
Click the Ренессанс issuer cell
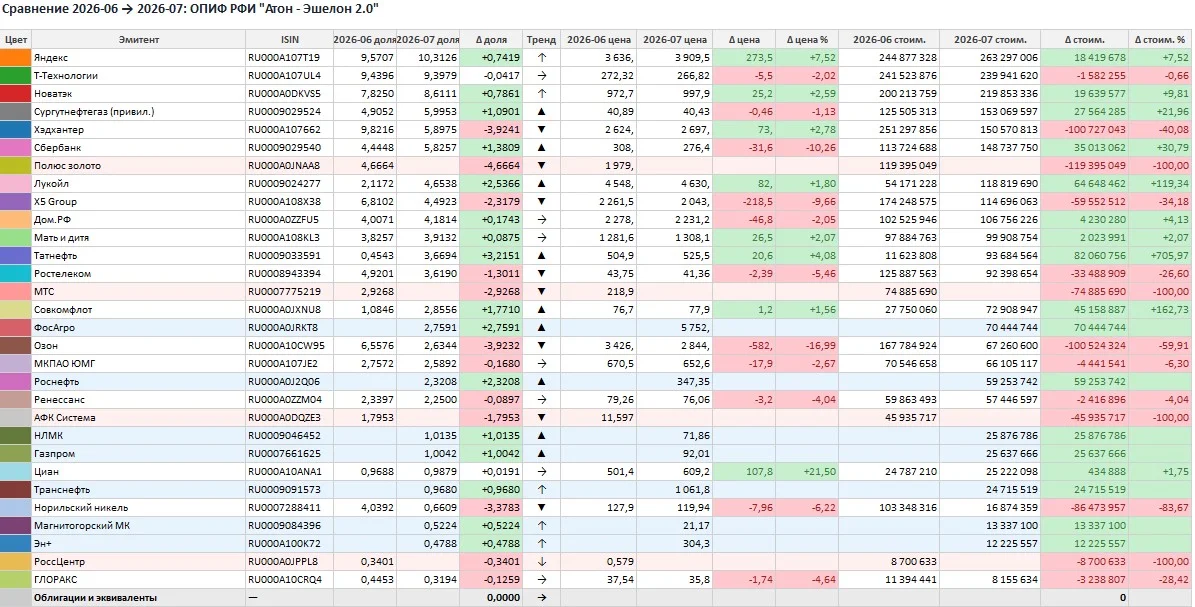139,400
